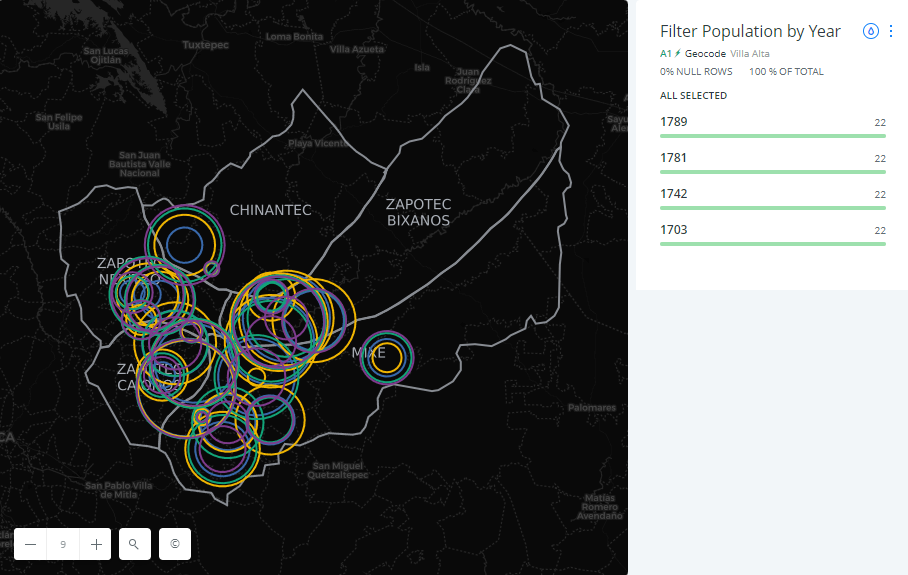Viewport: 908px width, 575px height.
Task: Click the zoom level 9 indicator
Action: tap(63, 544)
